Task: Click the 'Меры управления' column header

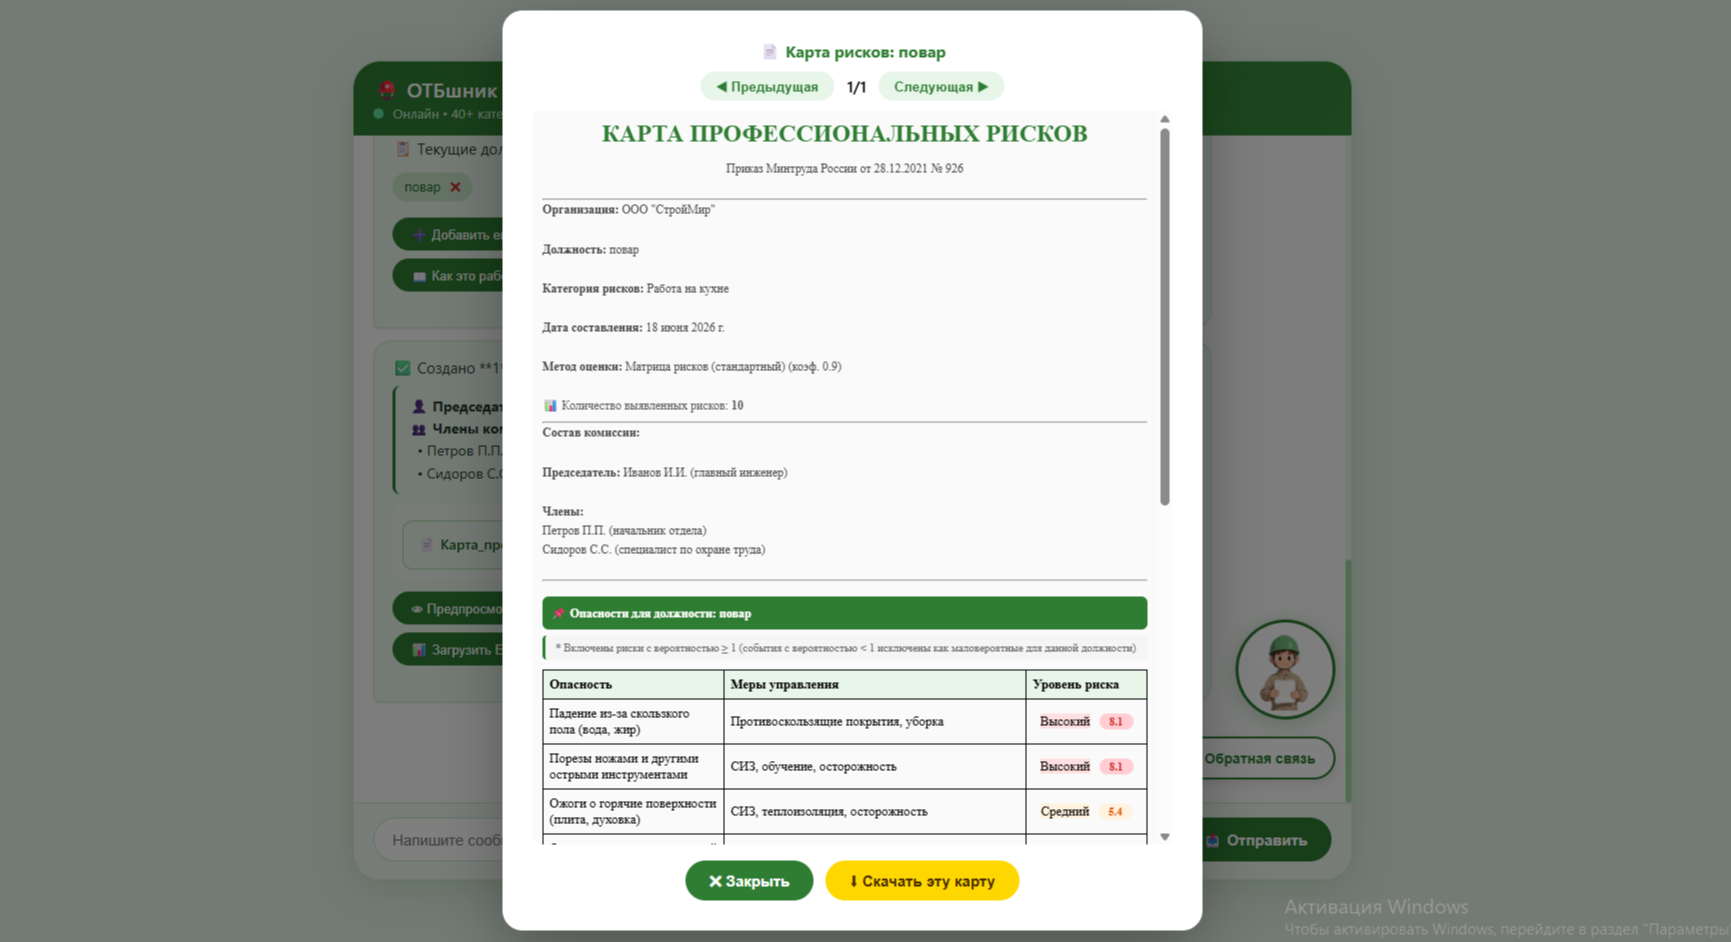Action: pyautogui.click(x=875, y=684)
